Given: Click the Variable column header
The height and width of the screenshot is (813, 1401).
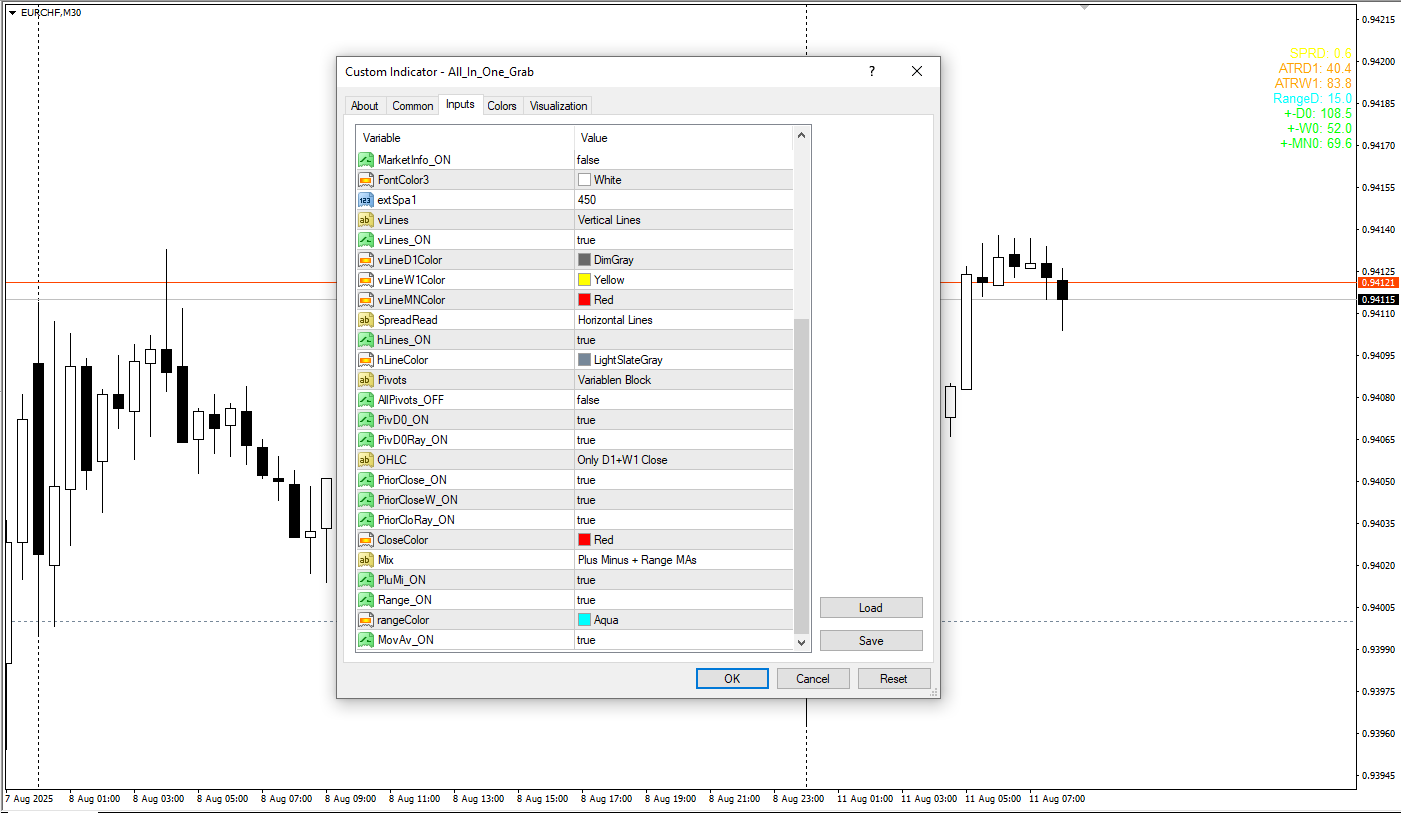Looking at the screenshot, I should (465, 138).
